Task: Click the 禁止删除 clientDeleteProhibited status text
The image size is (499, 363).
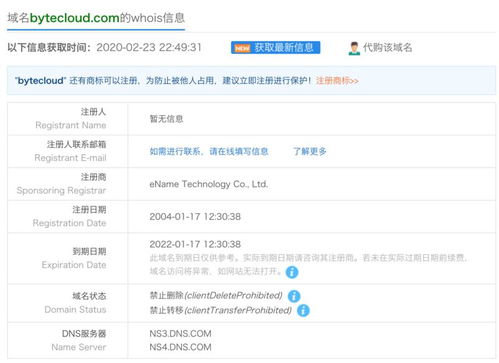Action: 216,296
